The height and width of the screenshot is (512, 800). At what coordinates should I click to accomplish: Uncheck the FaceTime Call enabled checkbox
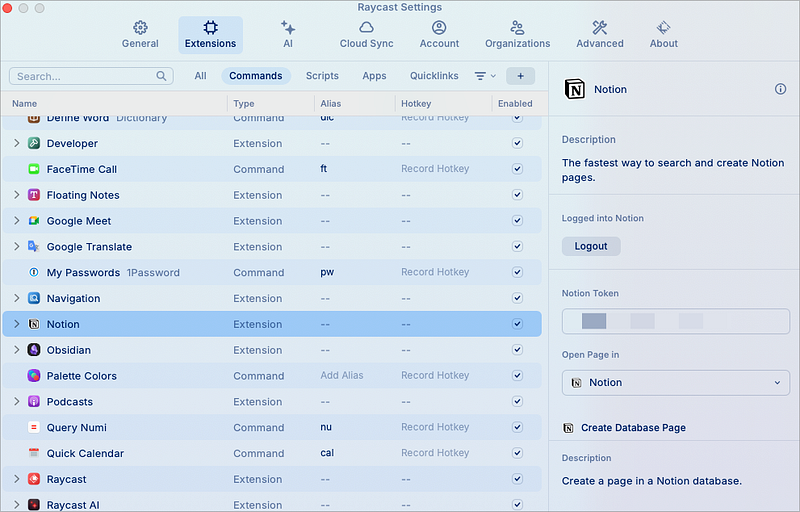pyautogui.click(x=517, y=169)
